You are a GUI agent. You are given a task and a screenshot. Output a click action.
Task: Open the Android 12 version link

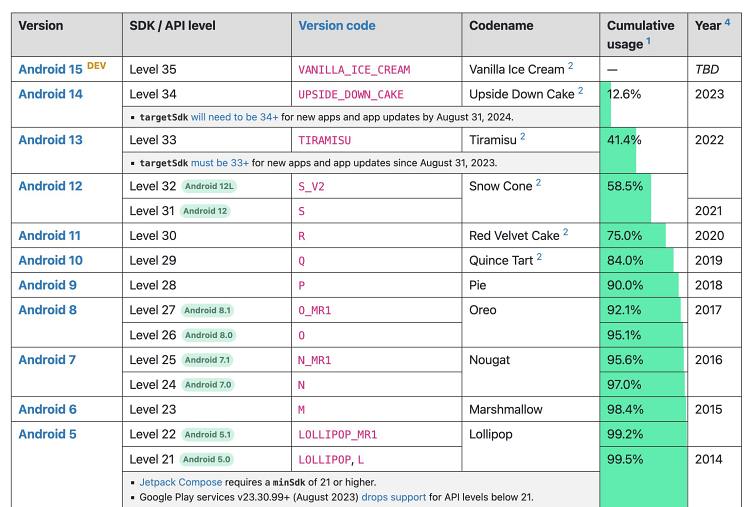50,186
